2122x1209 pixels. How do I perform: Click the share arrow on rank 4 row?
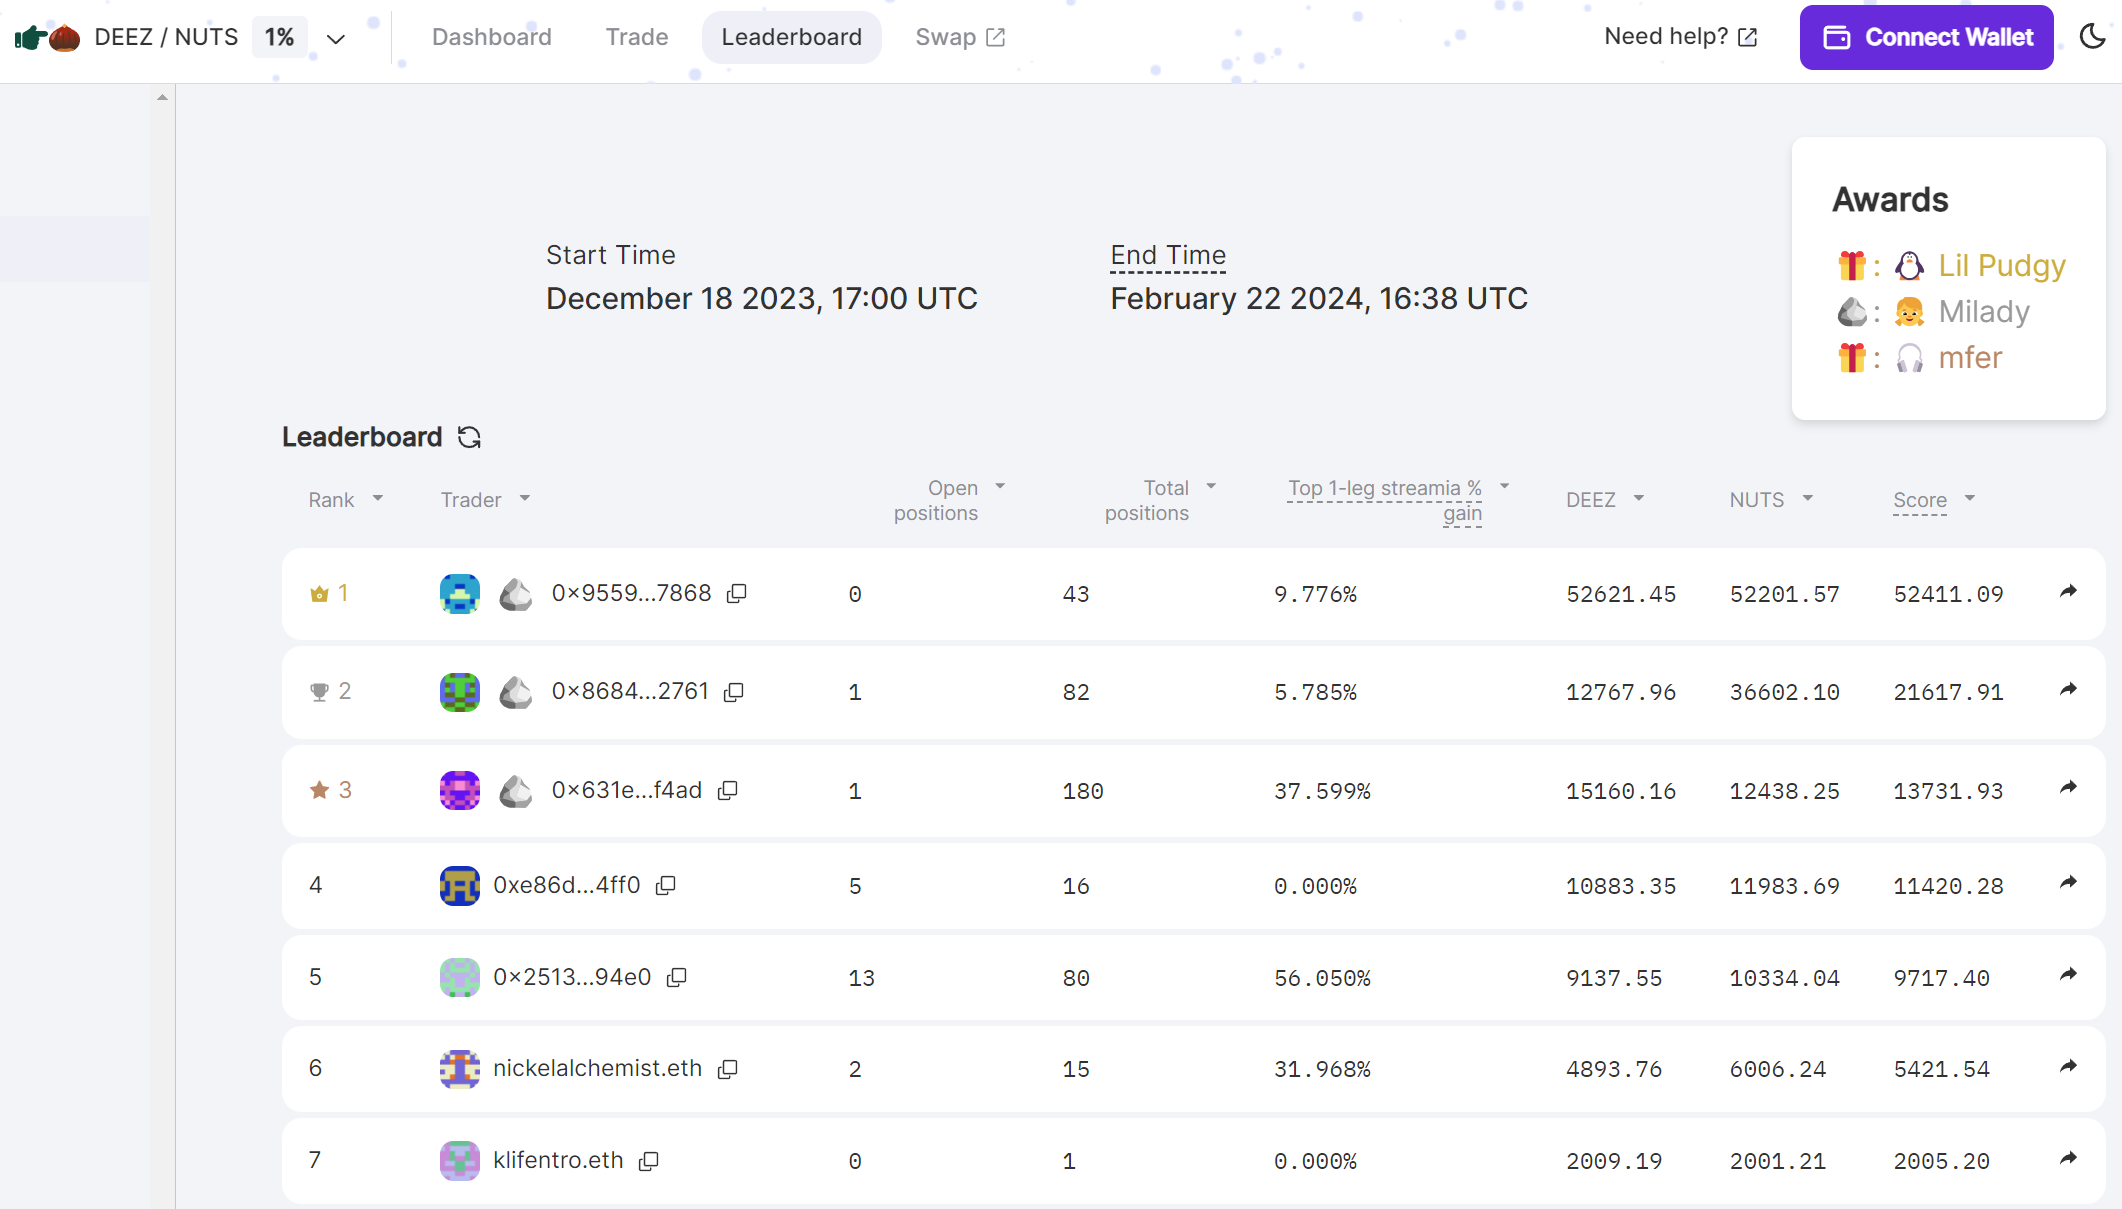coord(2068,883)
